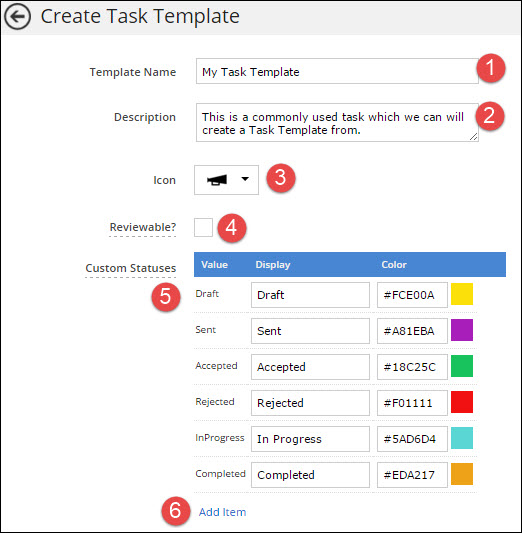Click the #F01111 color code field

412,403
